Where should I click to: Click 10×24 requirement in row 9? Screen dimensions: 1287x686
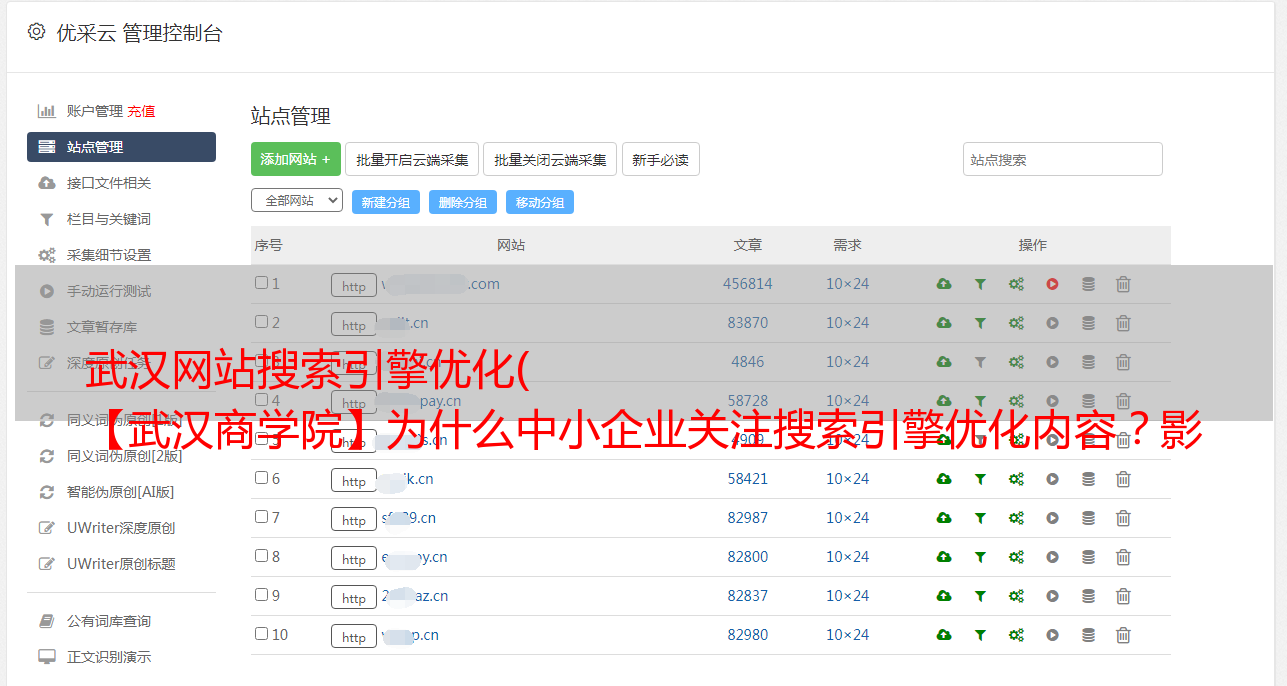847,596
